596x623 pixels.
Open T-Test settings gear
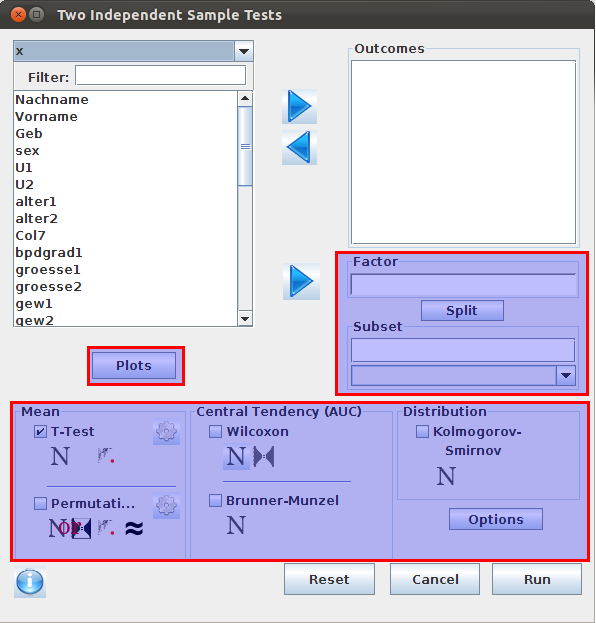[x=166, y=431]
